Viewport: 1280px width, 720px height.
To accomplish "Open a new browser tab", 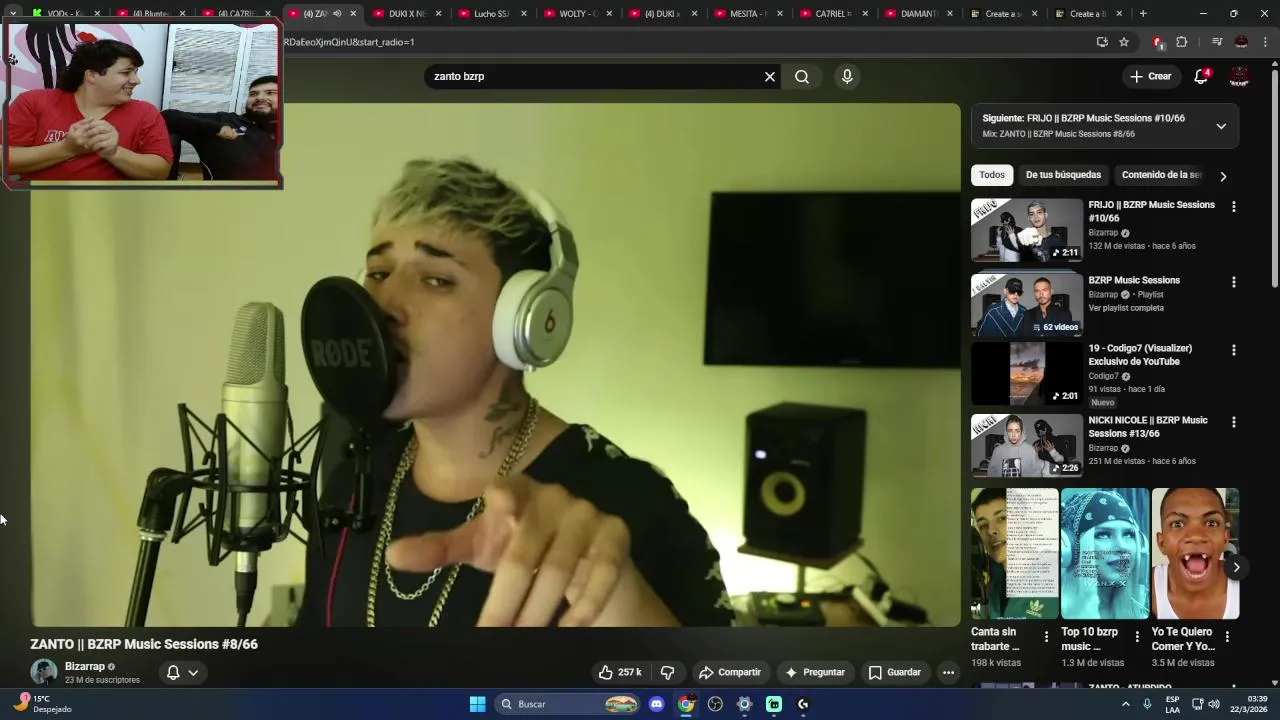I will (x=1143, y=14).
